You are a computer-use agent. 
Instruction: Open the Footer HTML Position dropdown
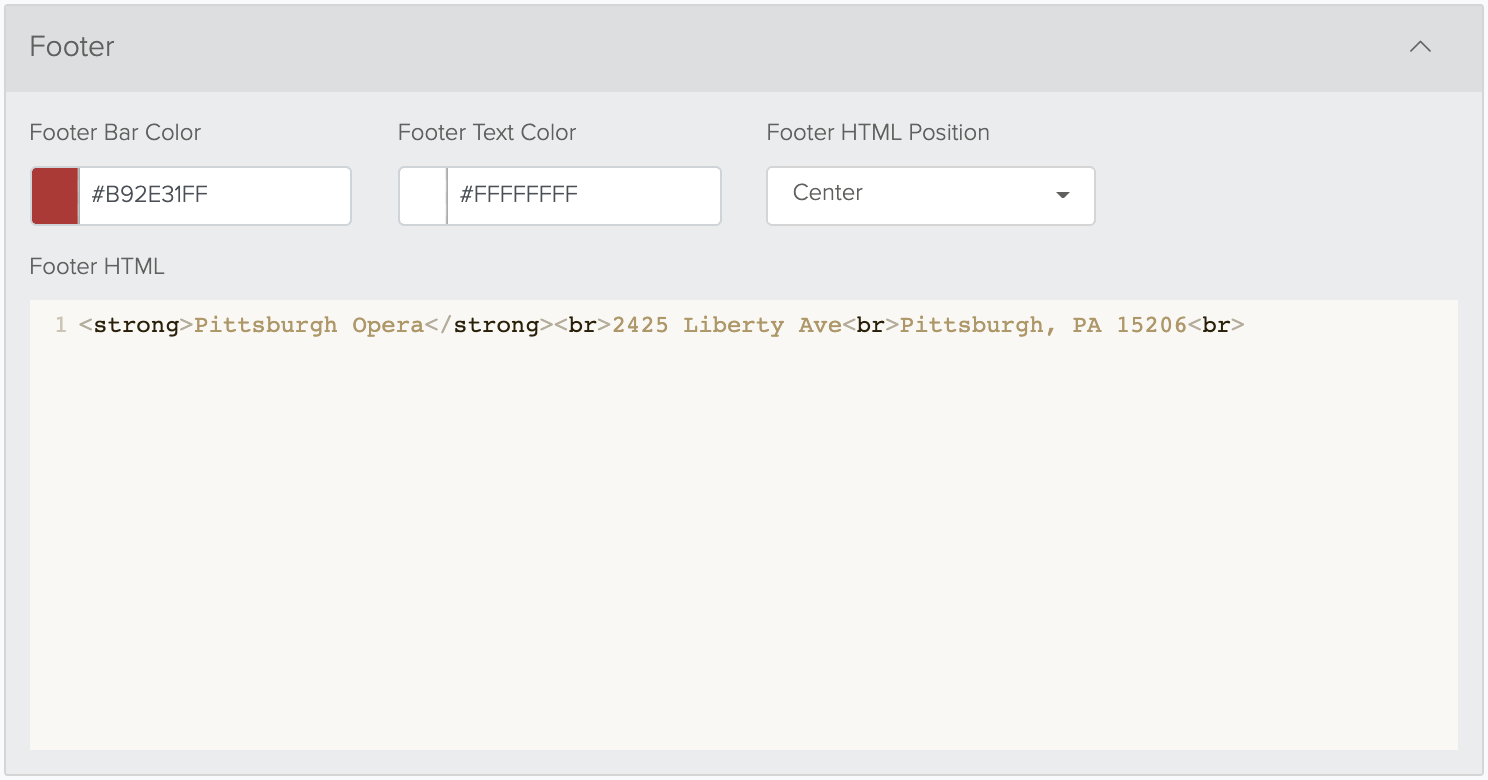coord(931,196)
